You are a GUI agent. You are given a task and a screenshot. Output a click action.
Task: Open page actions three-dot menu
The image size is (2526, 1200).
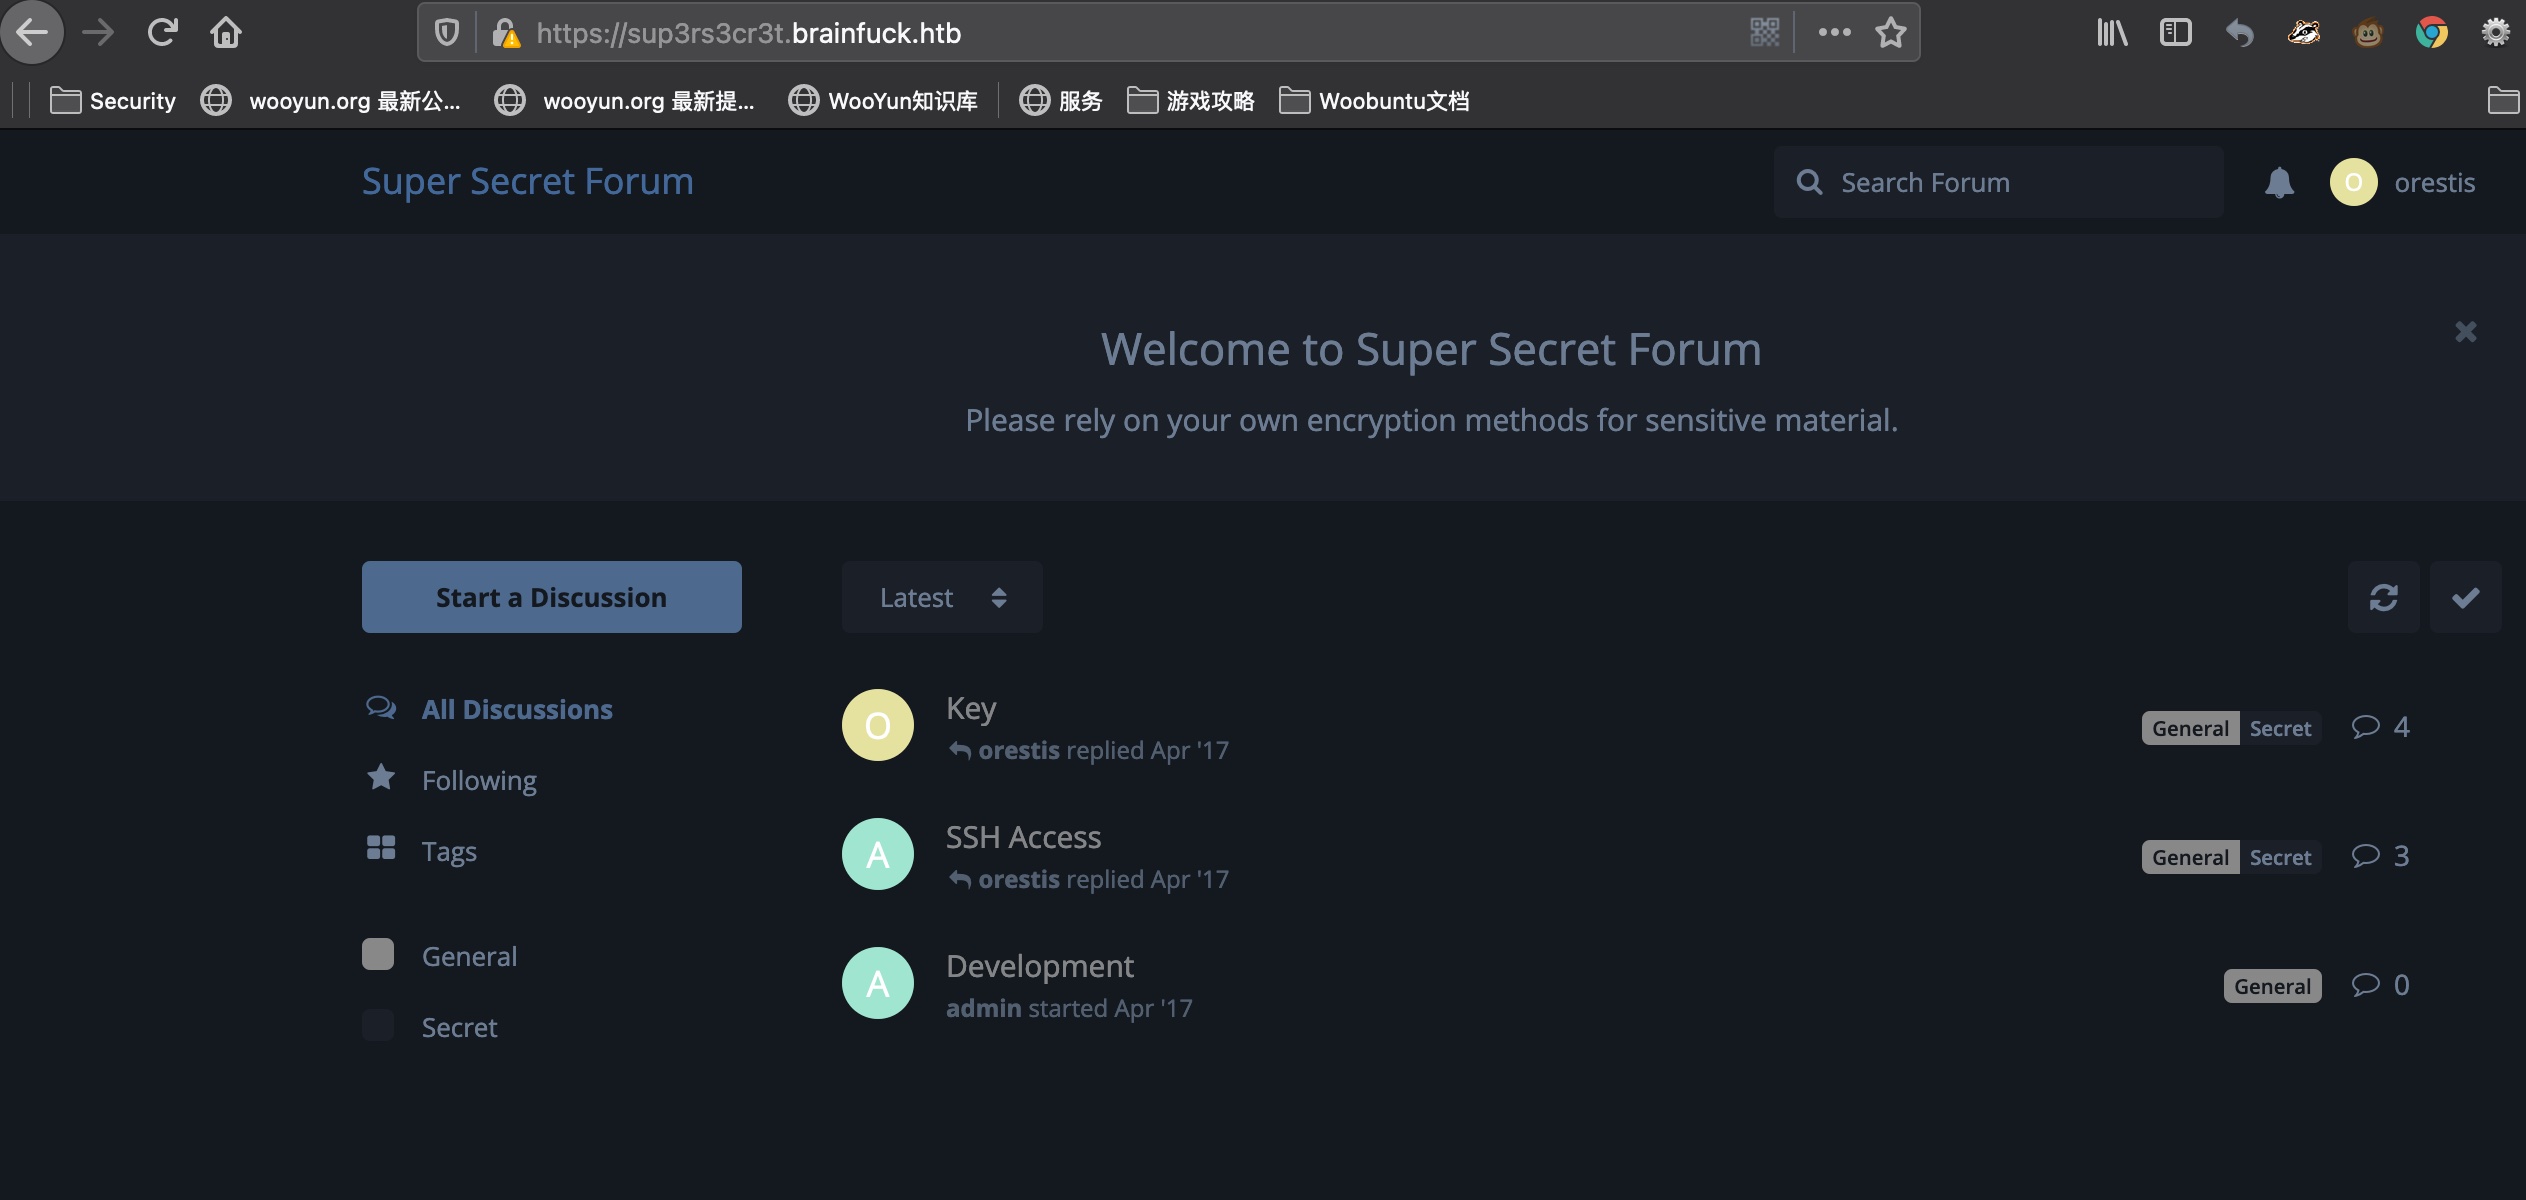pos(1834,33)
